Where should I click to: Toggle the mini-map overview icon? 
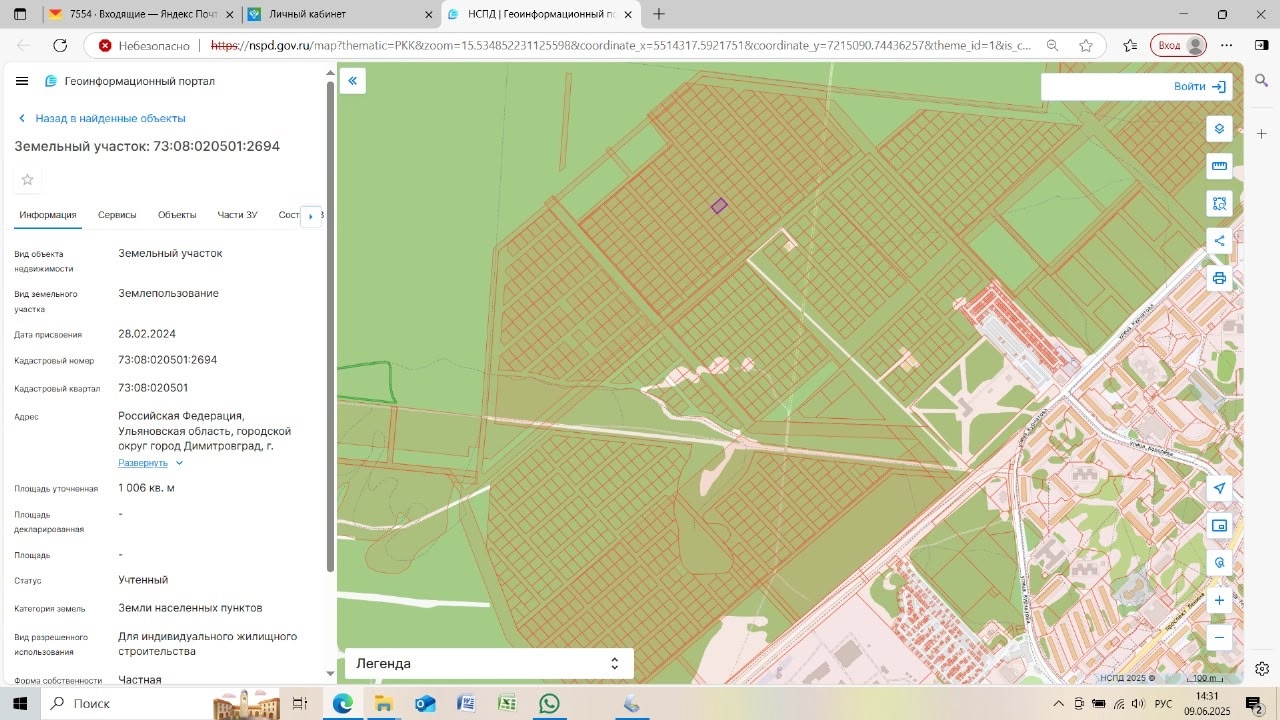click(1219, 525)
